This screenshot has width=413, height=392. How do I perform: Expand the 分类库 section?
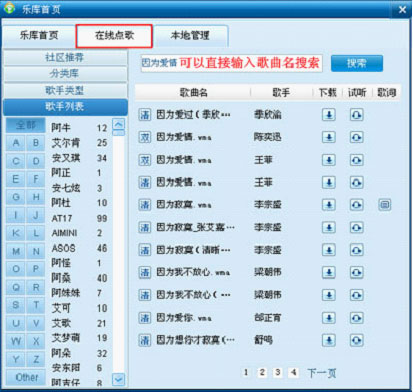(x=65, y=74)
